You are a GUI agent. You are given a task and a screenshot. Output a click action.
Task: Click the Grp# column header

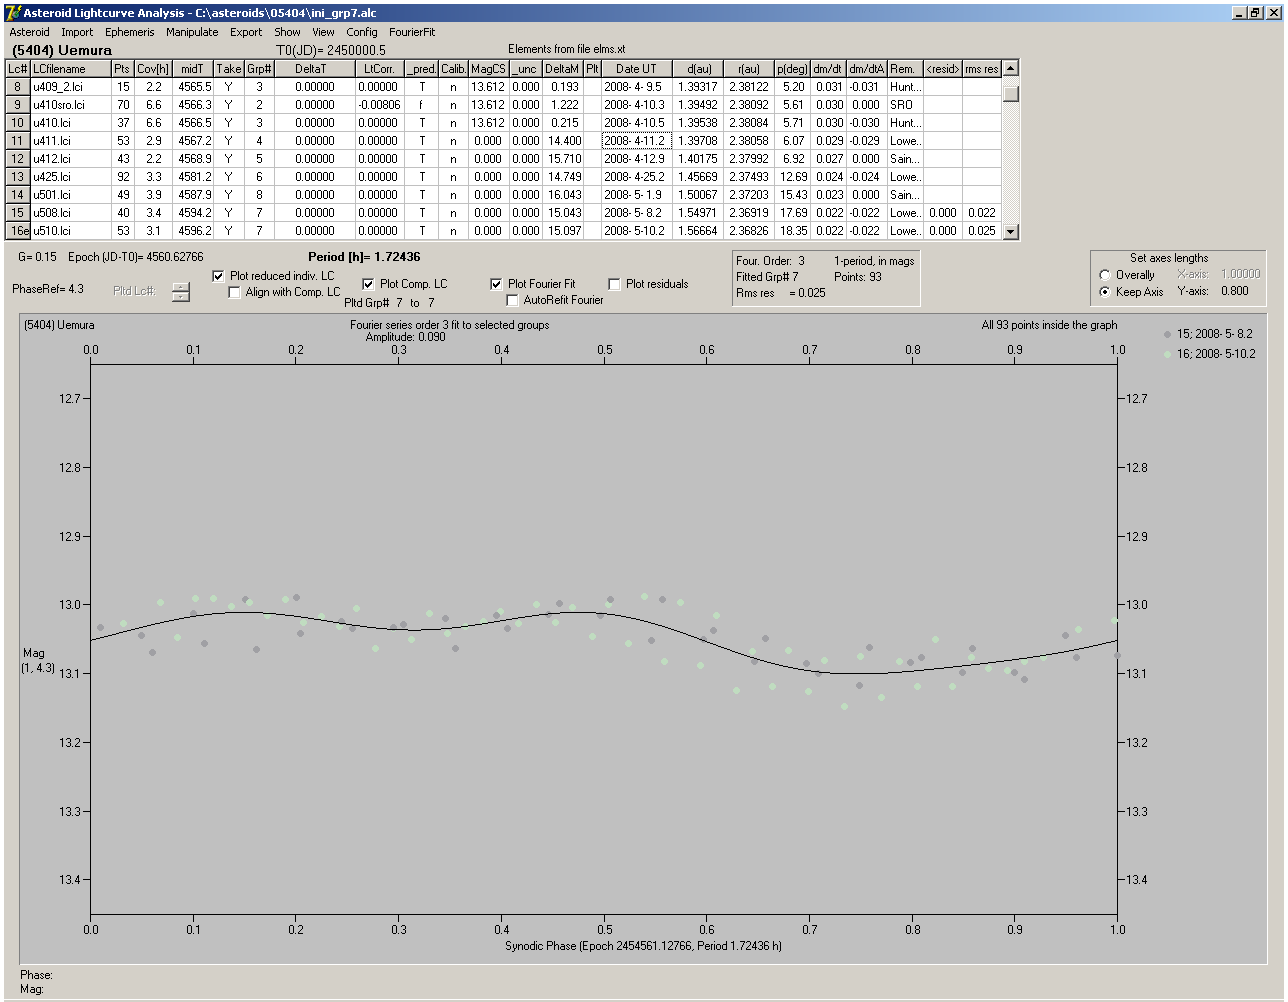point(259,69)
